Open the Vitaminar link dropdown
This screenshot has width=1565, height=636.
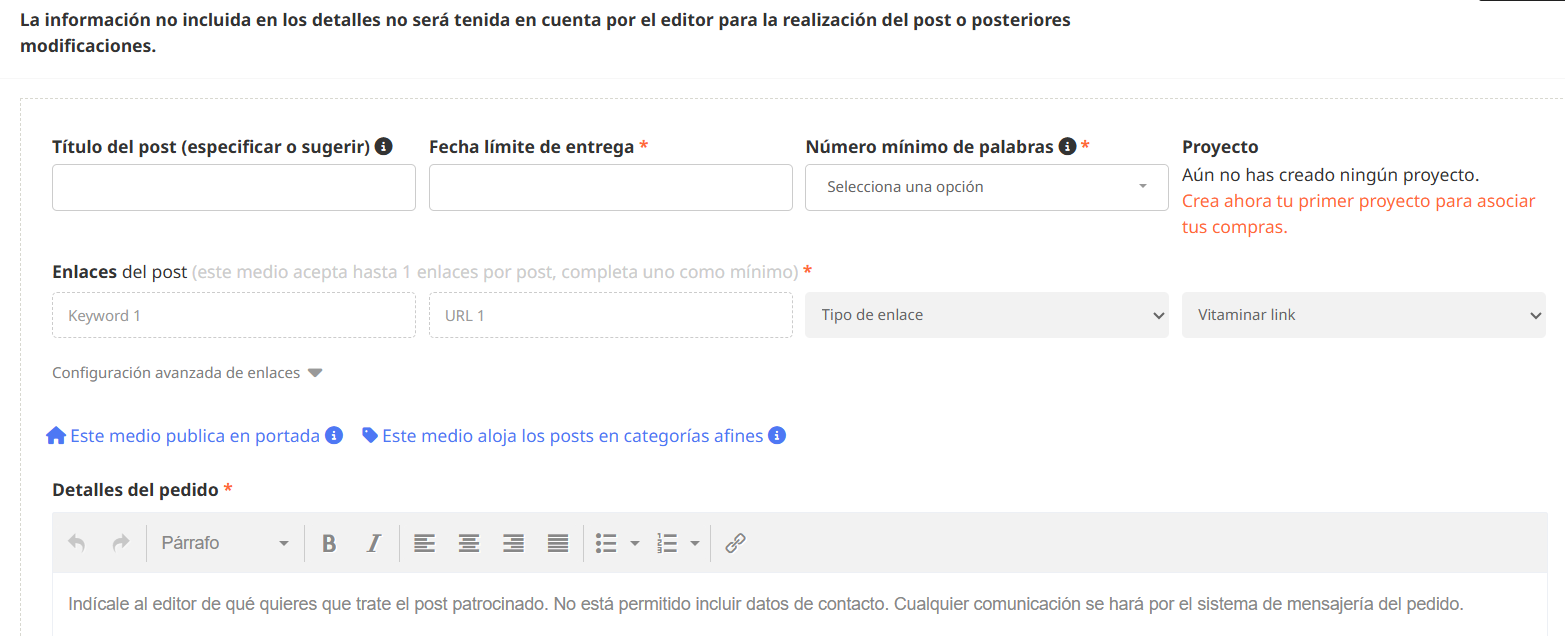tap(1363, 314)
